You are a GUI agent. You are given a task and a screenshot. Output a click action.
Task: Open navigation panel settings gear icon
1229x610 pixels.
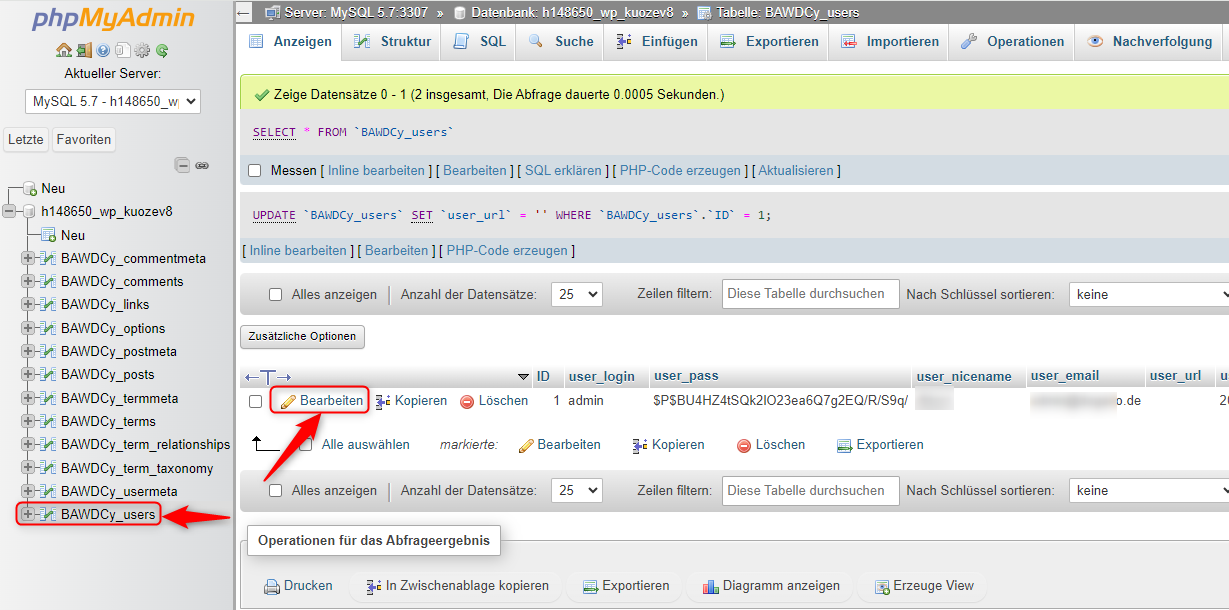[x=141, y=50]
